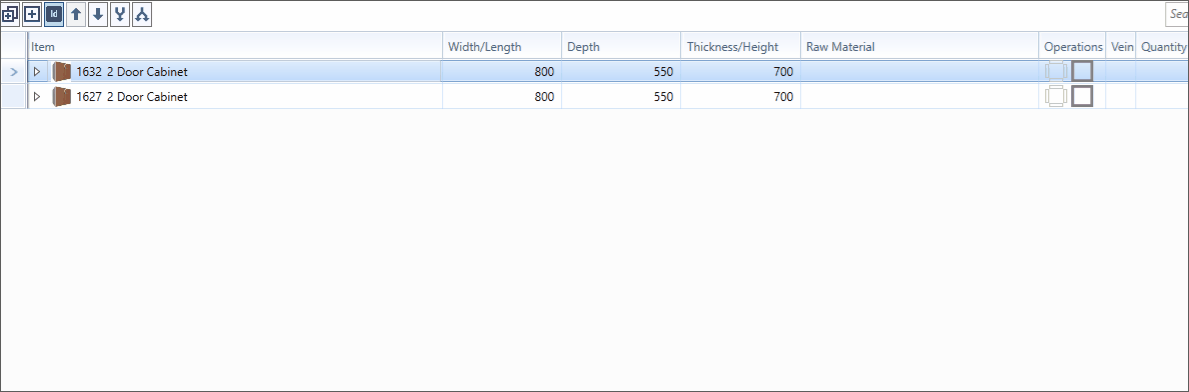Click the Raw Material cell of row 1632
This screenshot has width=1189, height=392.
coord(919,72)
